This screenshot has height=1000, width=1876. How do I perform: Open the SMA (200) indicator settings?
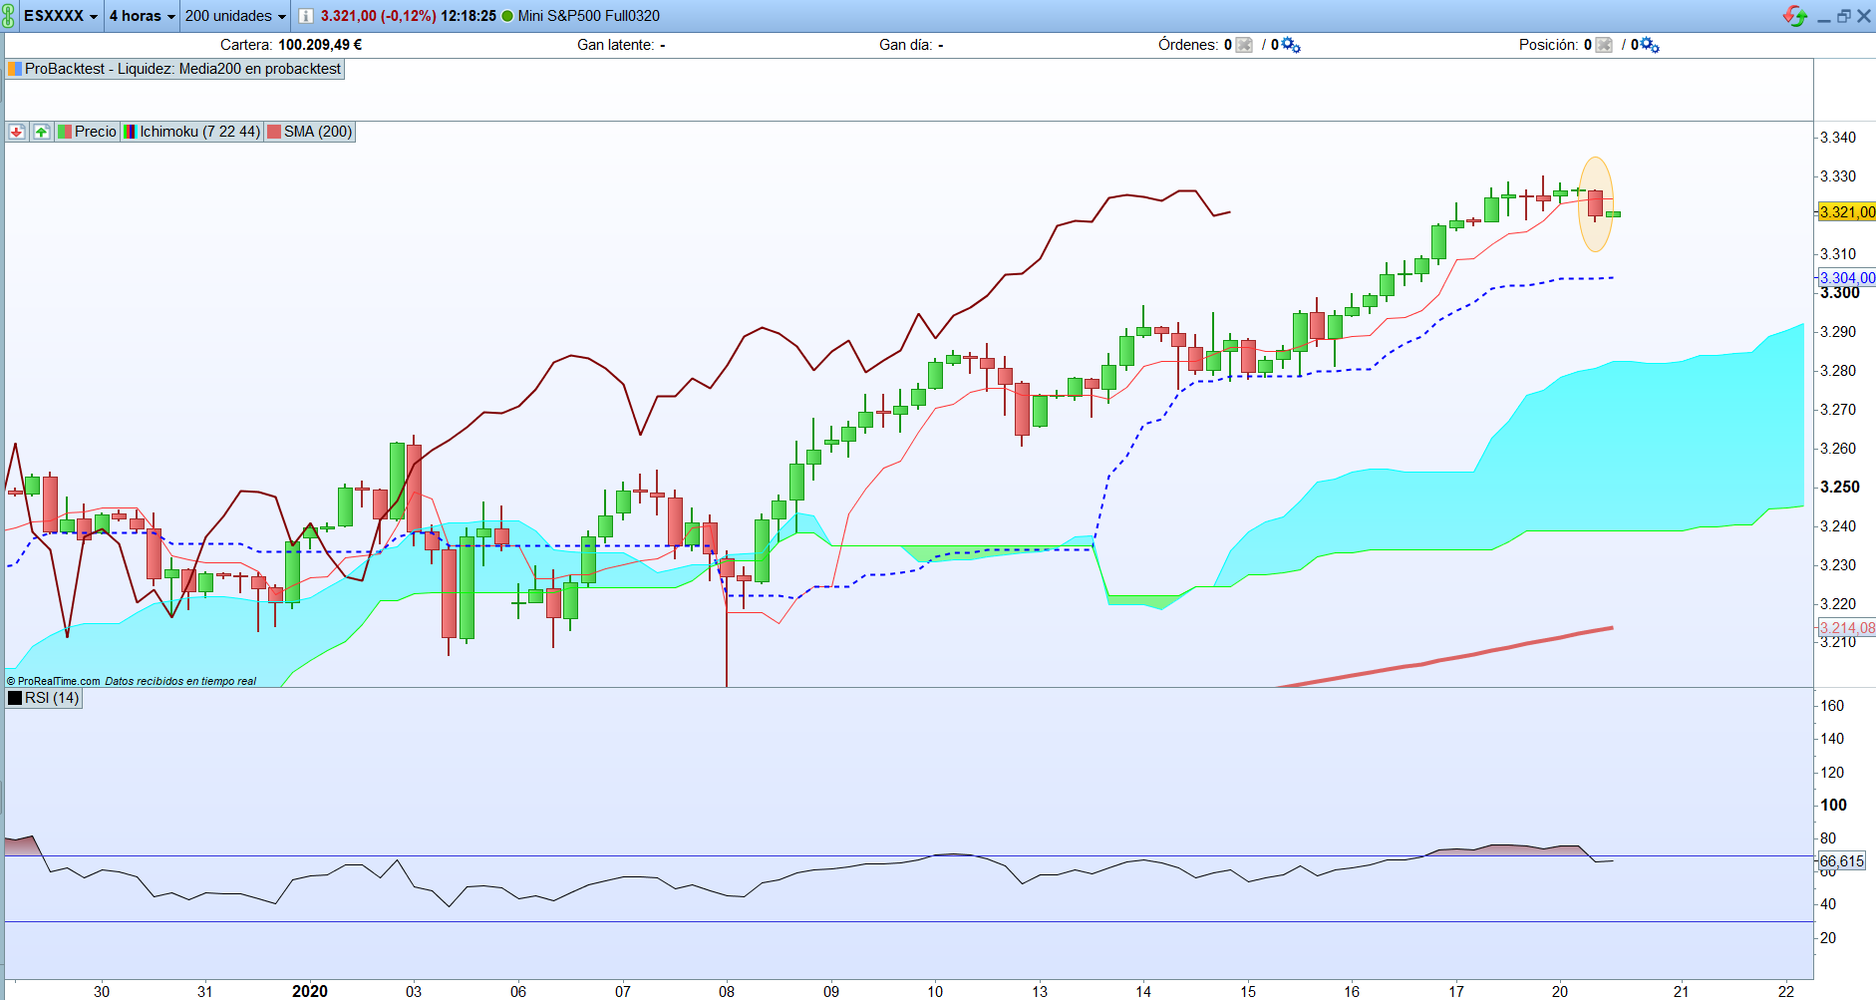coord(310,132)
